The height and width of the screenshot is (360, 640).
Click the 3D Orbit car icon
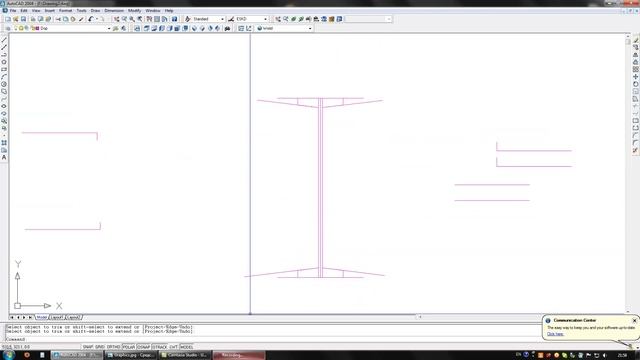227,29
